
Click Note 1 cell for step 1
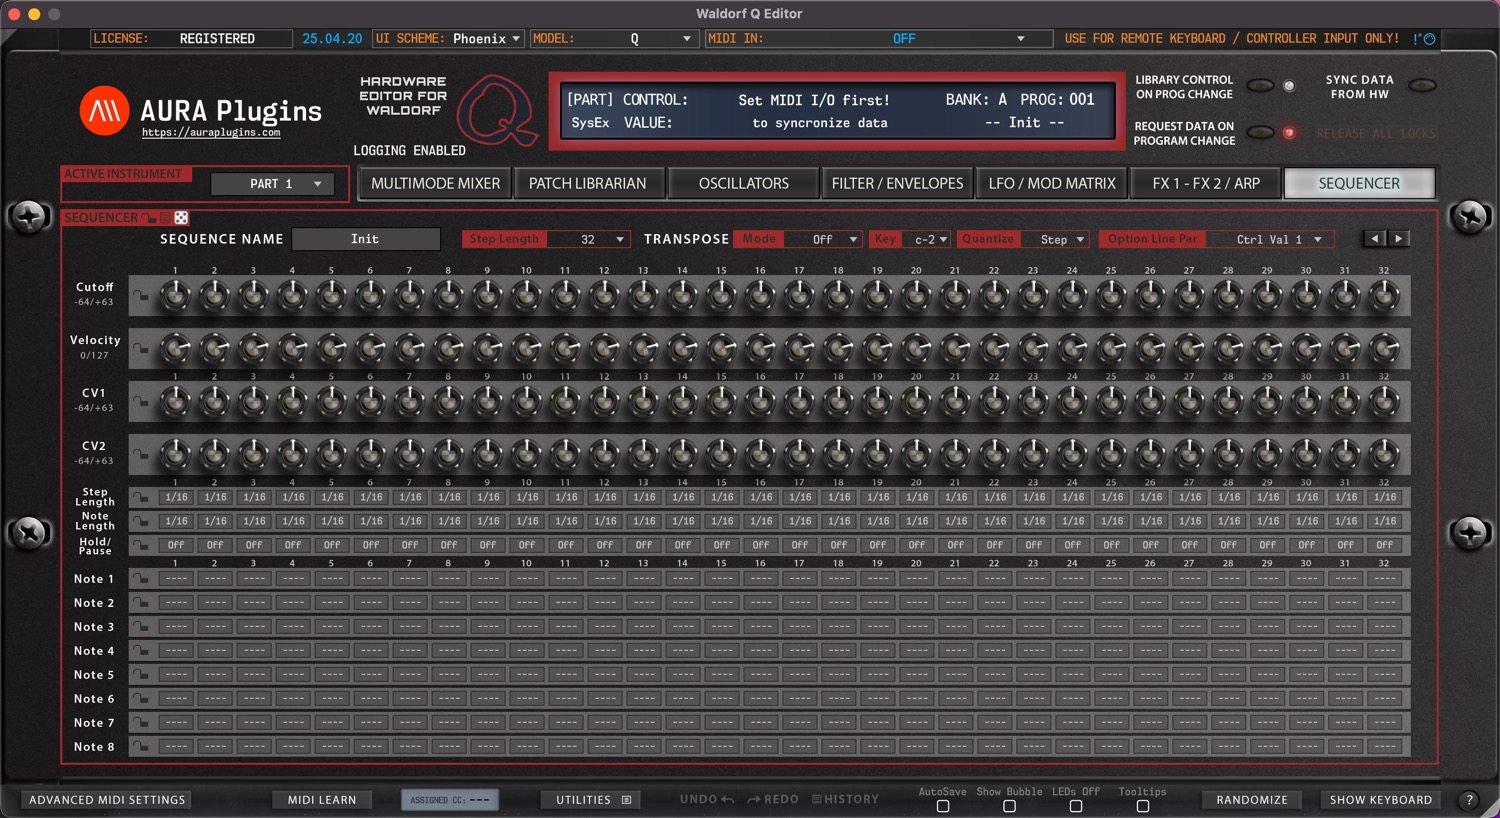coord(176,578)
